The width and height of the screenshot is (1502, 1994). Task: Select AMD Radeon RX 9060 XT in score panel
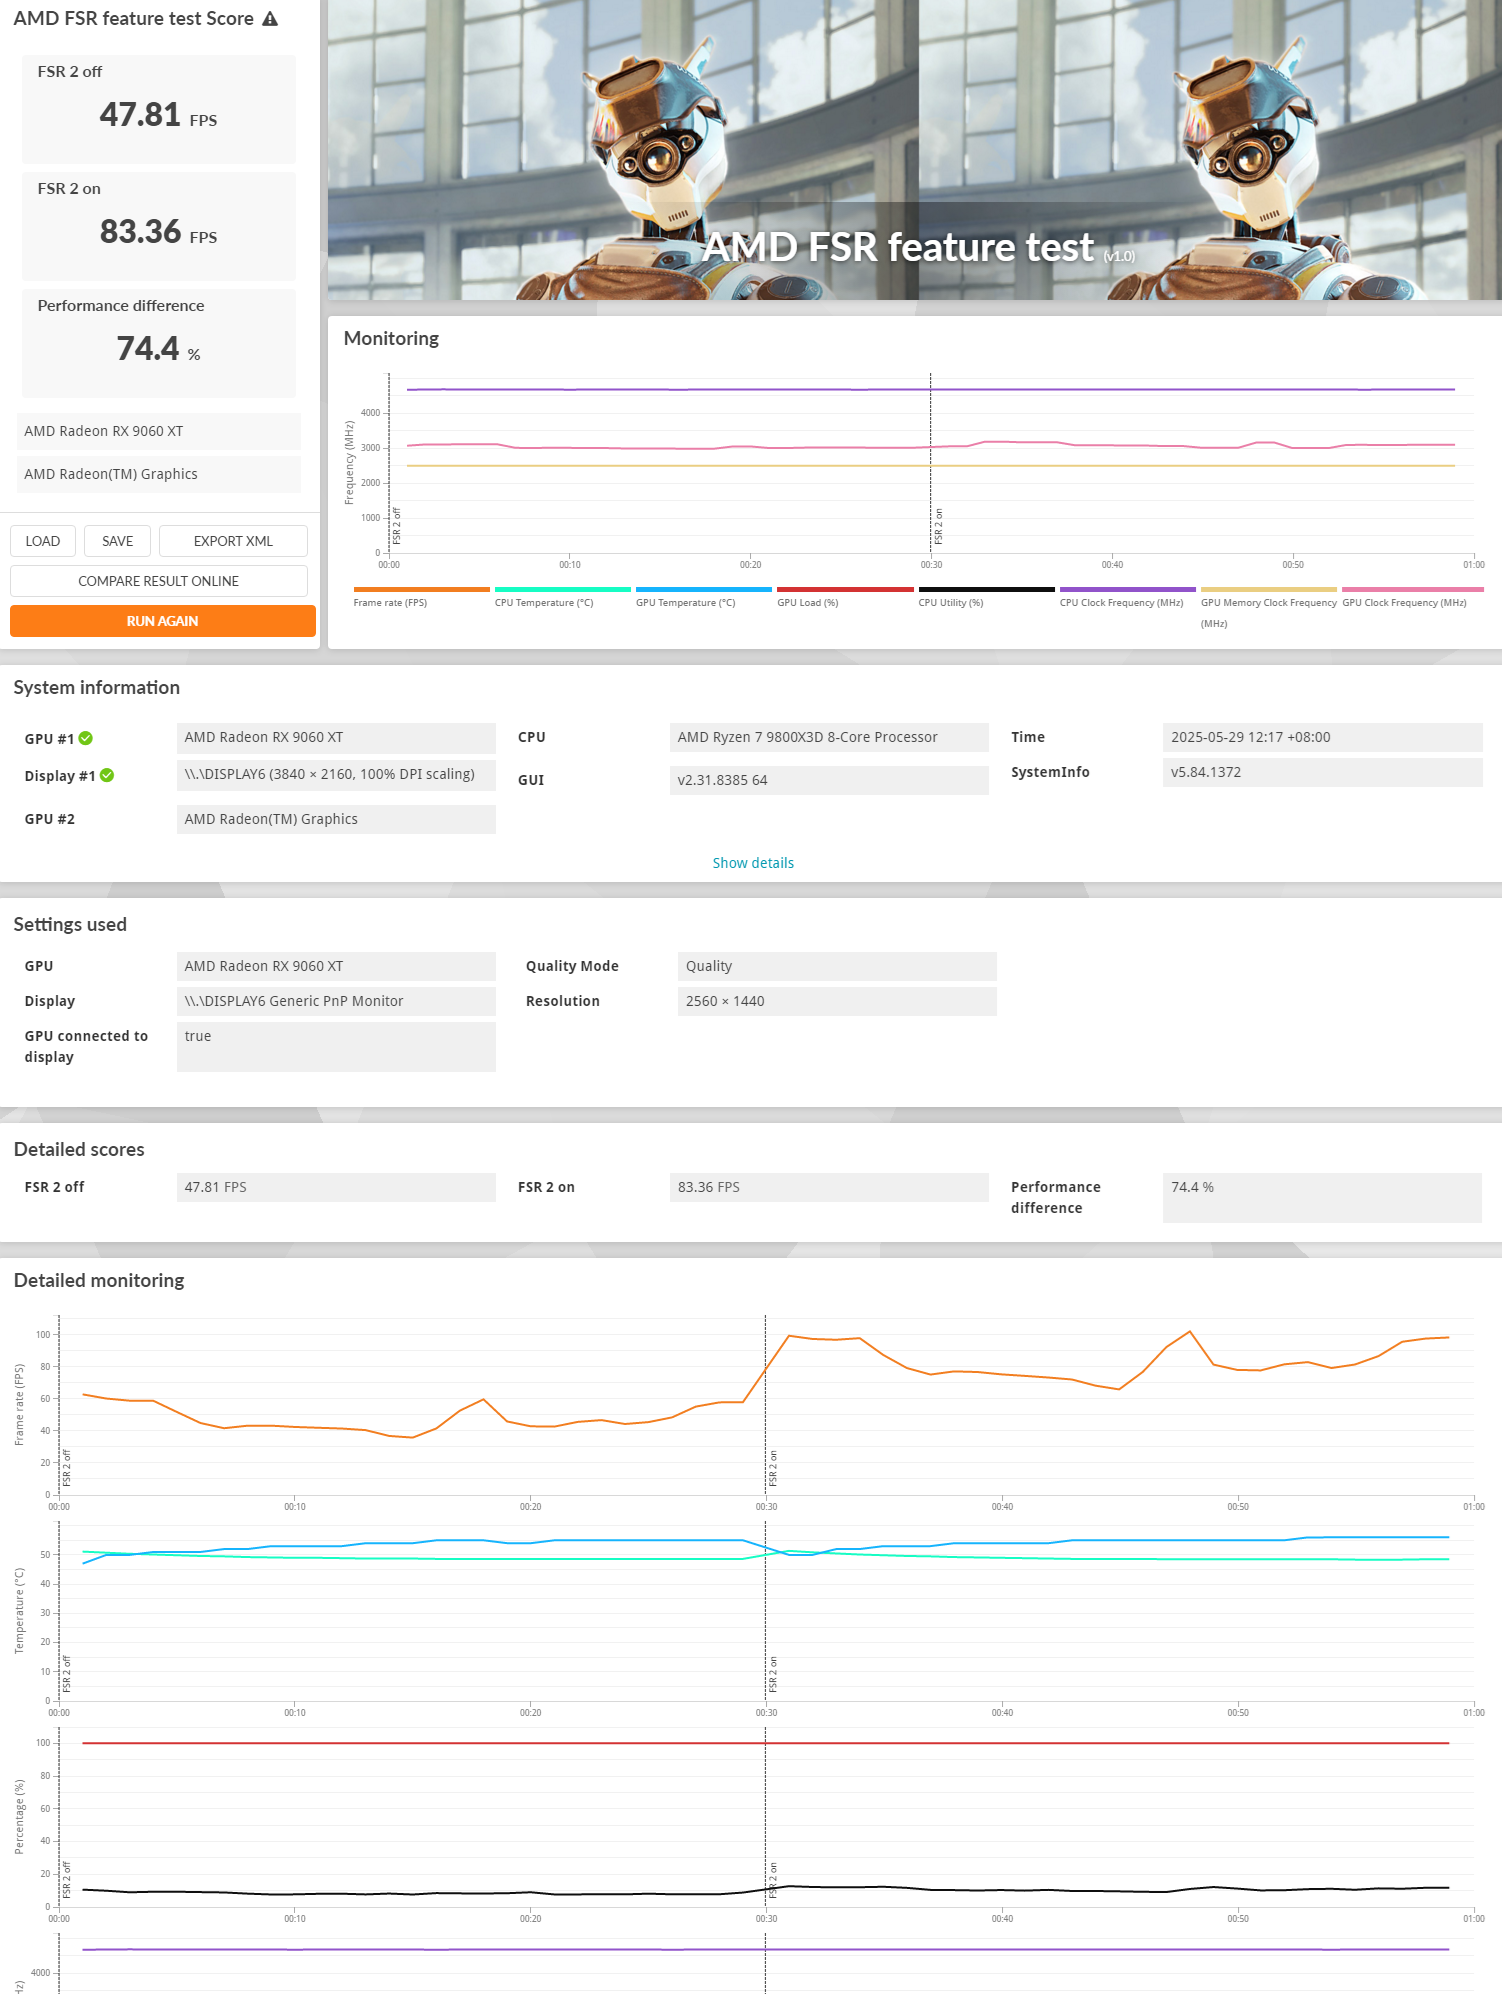(159, 431)
